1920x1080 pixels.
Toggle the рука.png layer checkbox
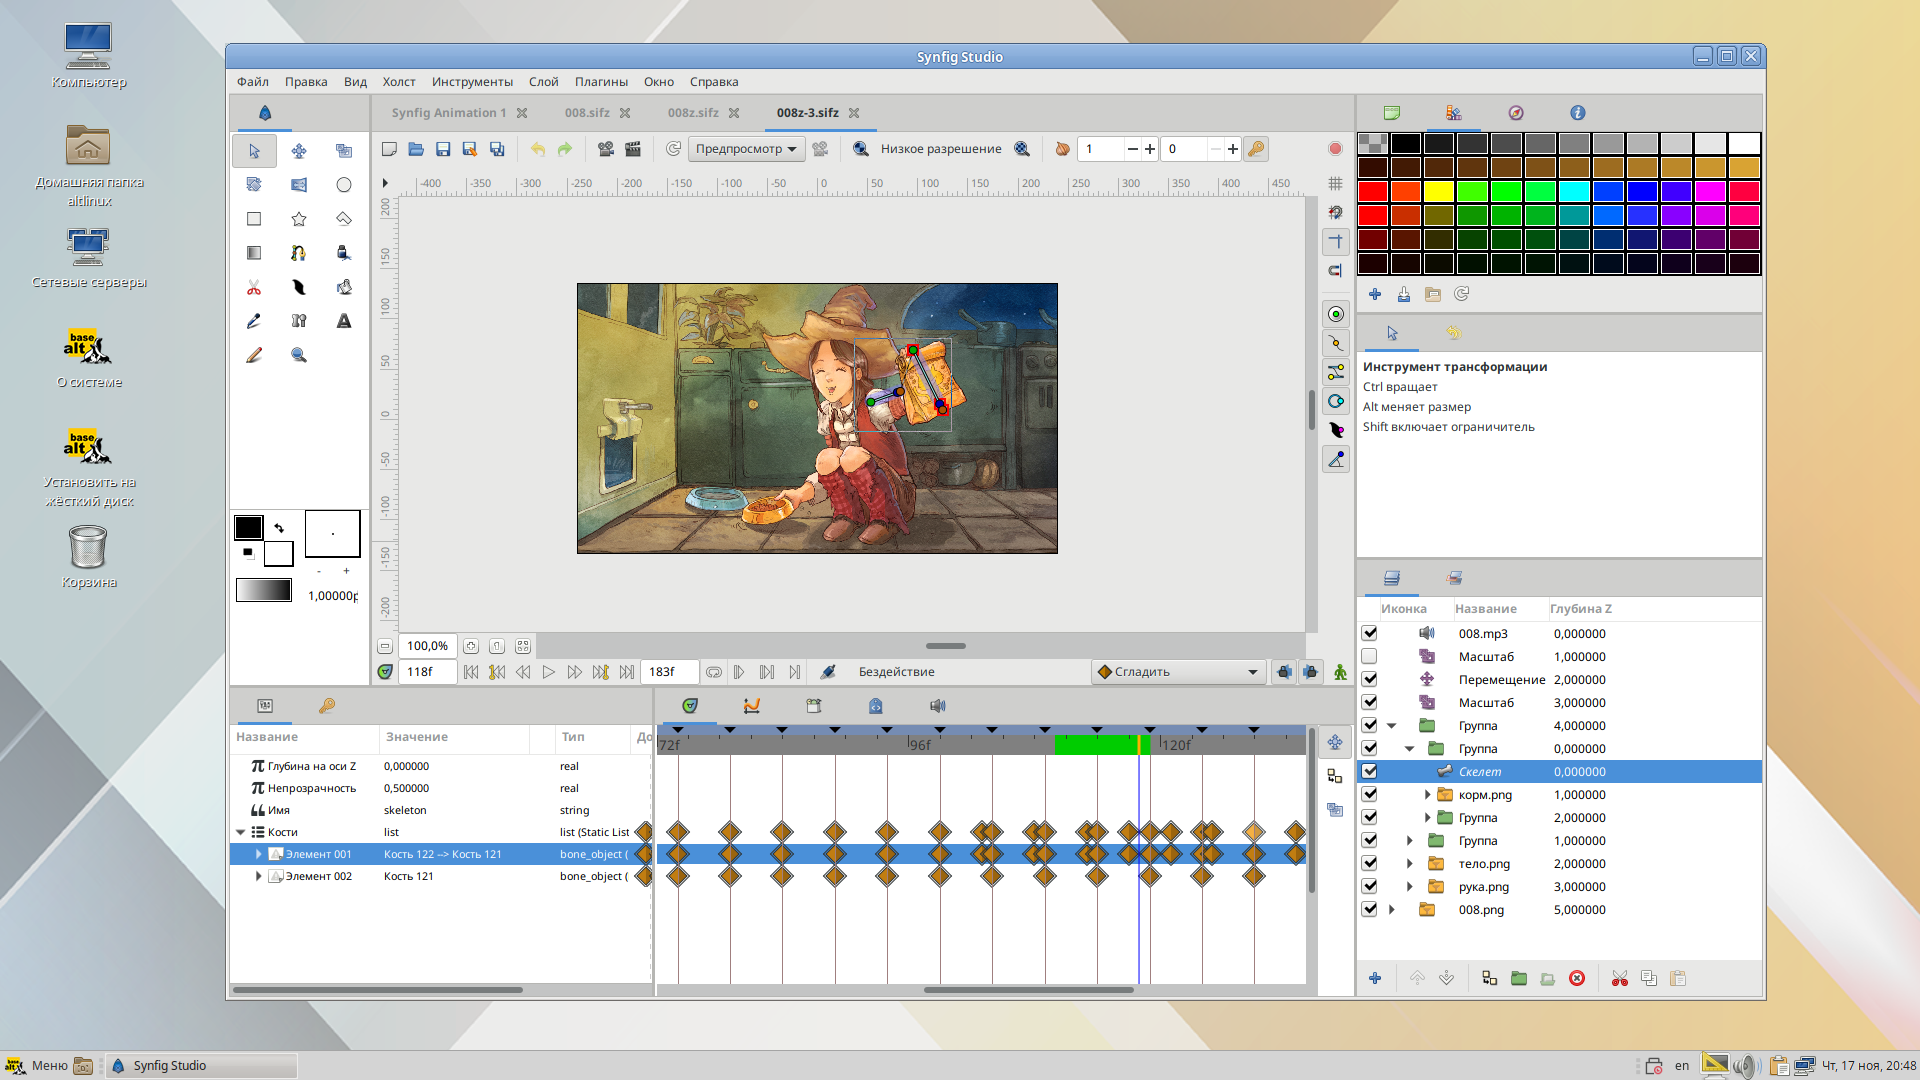click(x=1370, y=886)
